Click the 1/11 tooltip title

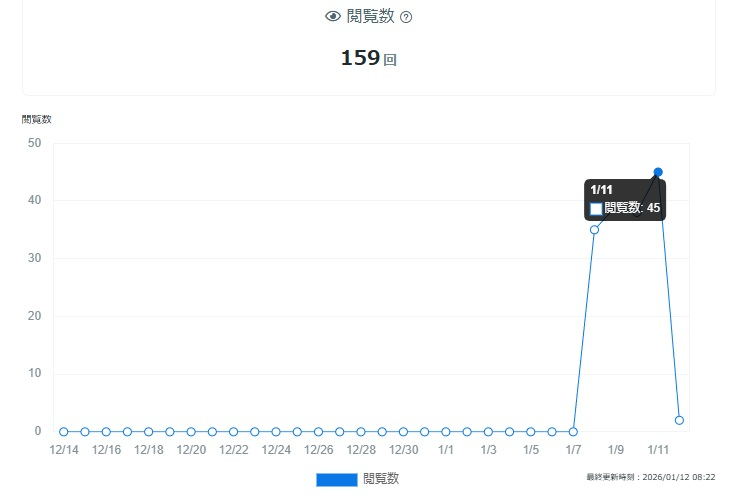(601, 190)
